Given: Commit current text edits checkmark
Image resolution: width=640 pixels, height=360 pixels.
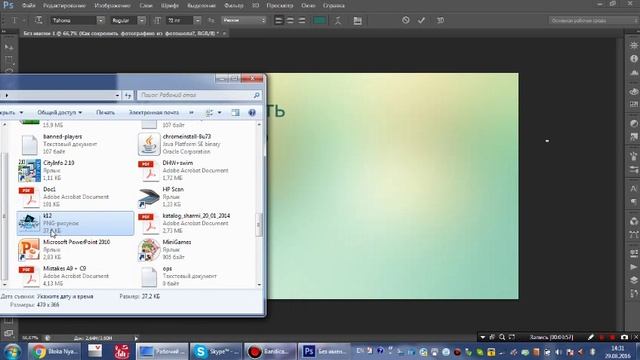Looking at the screenshot, I should pyautogui.click(x=421, y=20).
